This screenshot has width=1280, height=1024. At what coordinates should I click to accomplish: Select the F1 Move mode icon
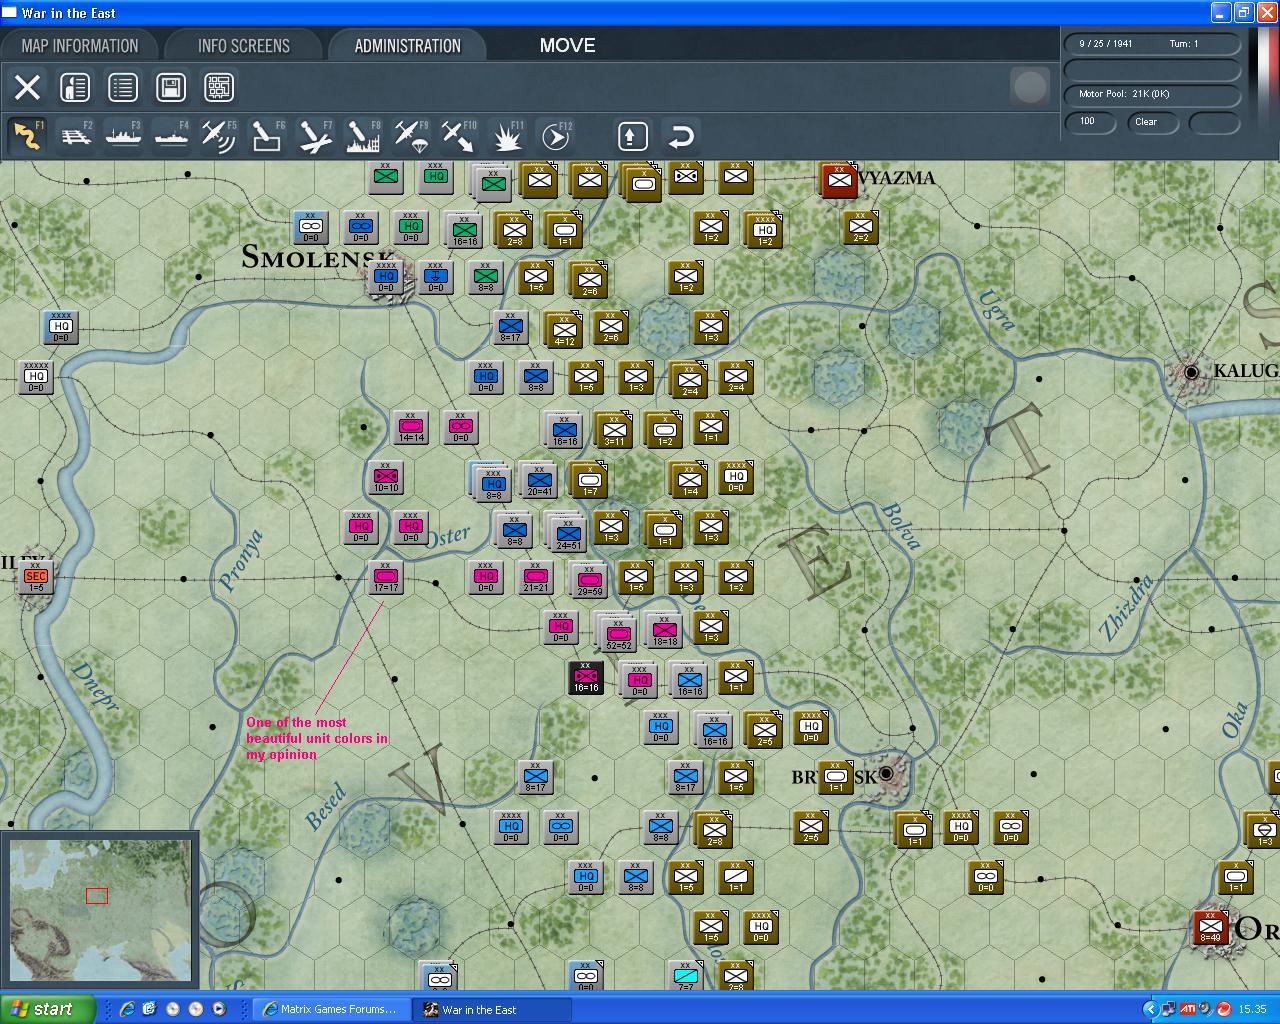[27, 136]
